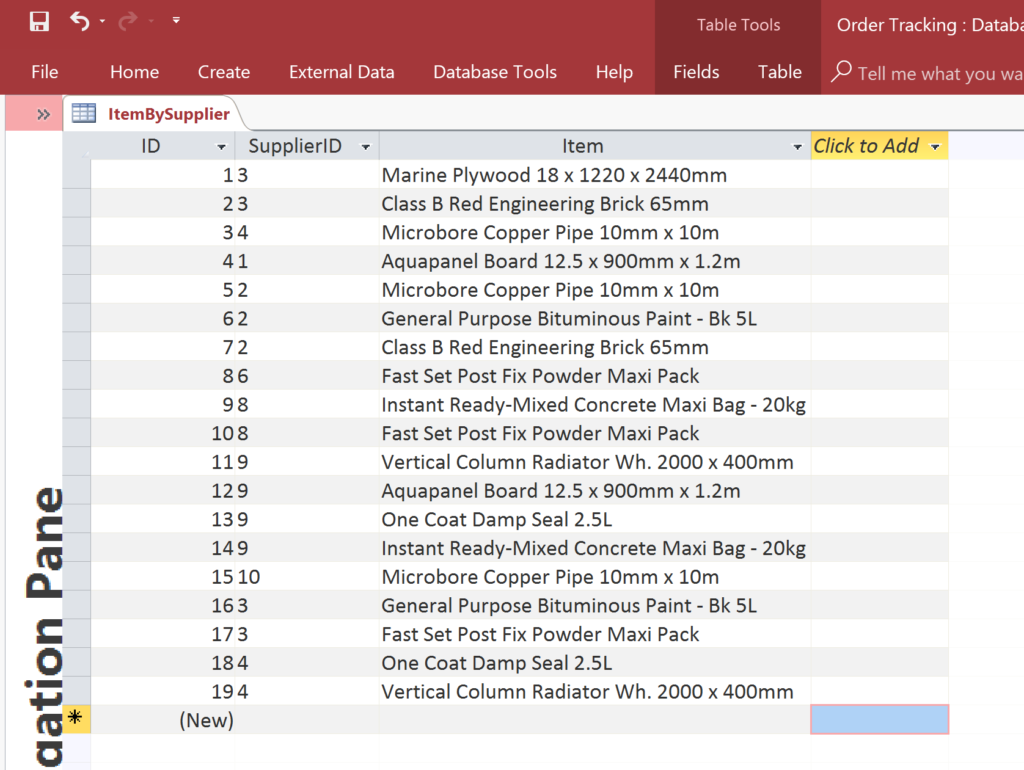Open the Database Tools ribbon tab
Viewport: 1024px width, 770px height.
[x=495, y=72]
